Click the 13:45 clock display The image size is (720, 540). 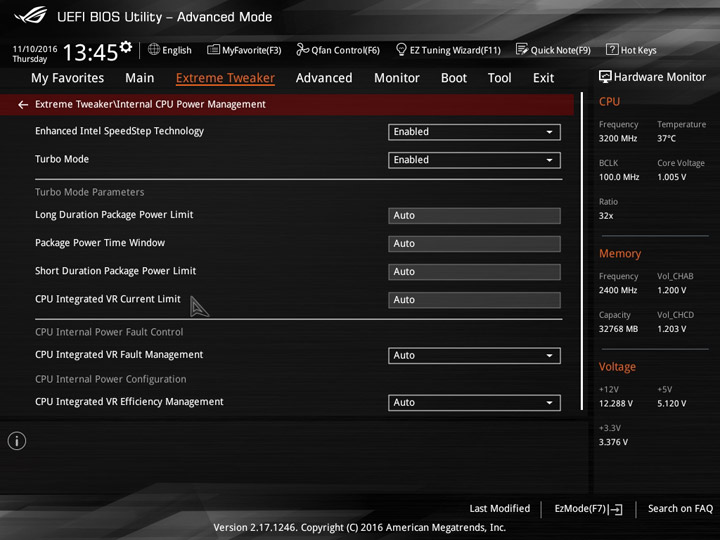click(90, 52)
